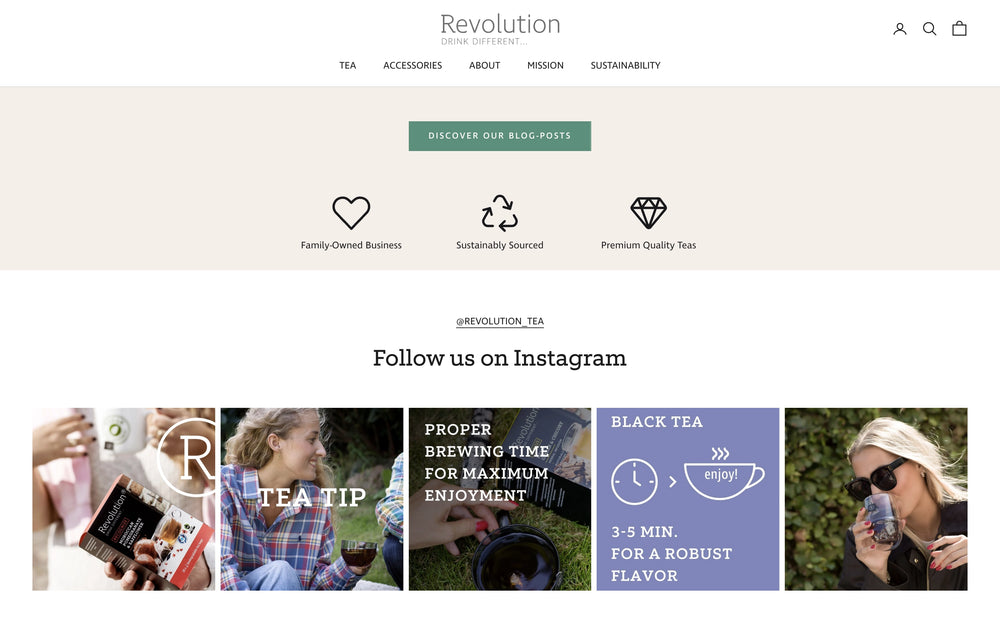The height and width of the screenshot is (642, 1000).
Task: Click Discover Our Blog-Posts button
Action: tap(500, 136)
